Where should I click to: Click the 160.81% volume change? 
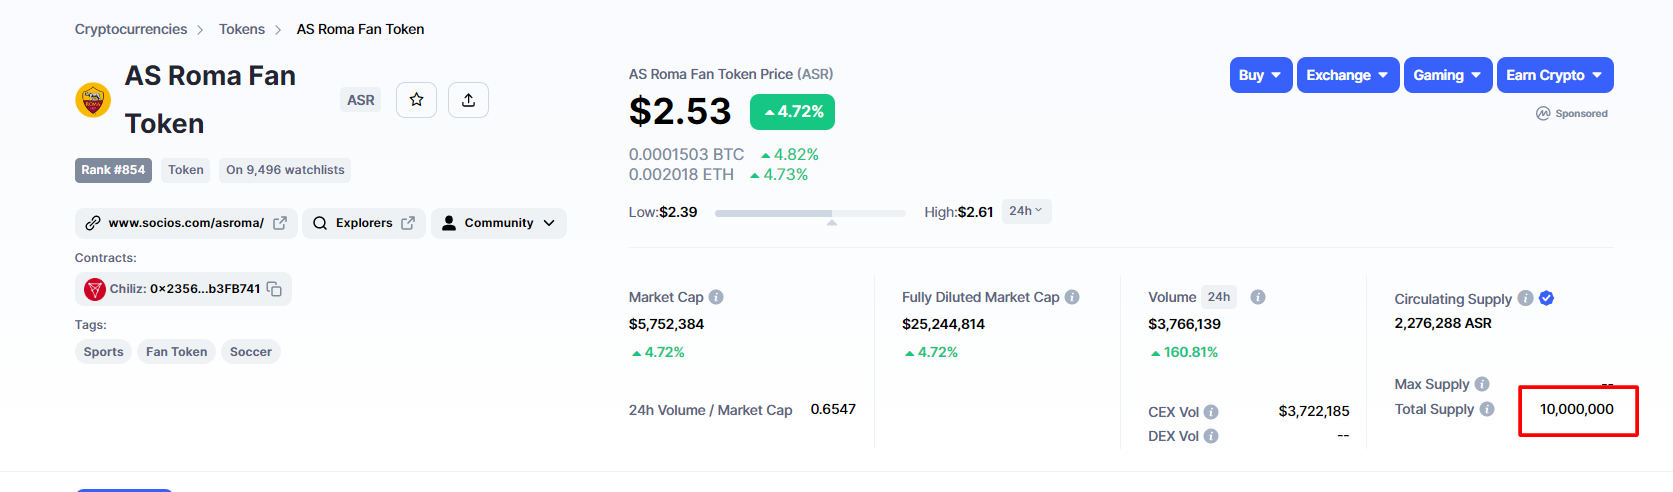[x=1184, y=352]
